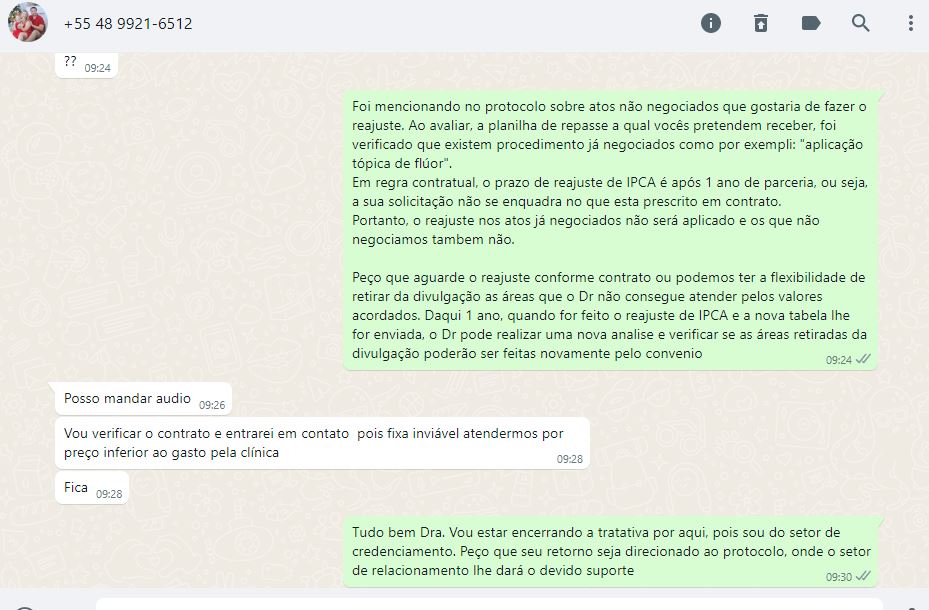Click the long green "Foi mencionando no protocolo" message
This screenshot has width=929, height=610.
click(x=610, y=230)
